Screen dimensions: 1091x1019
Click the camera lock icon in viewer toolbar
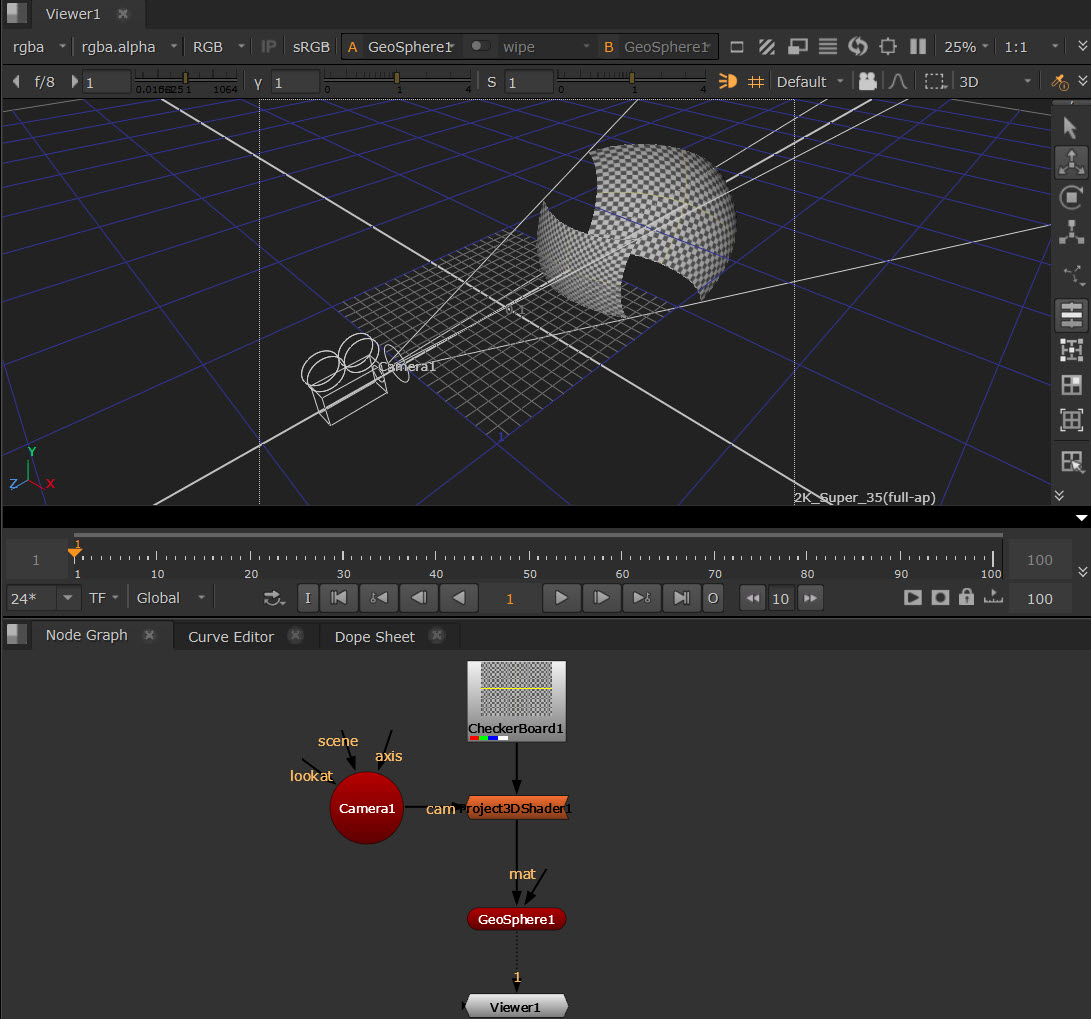pyautogui.click(x=867, y=82)
